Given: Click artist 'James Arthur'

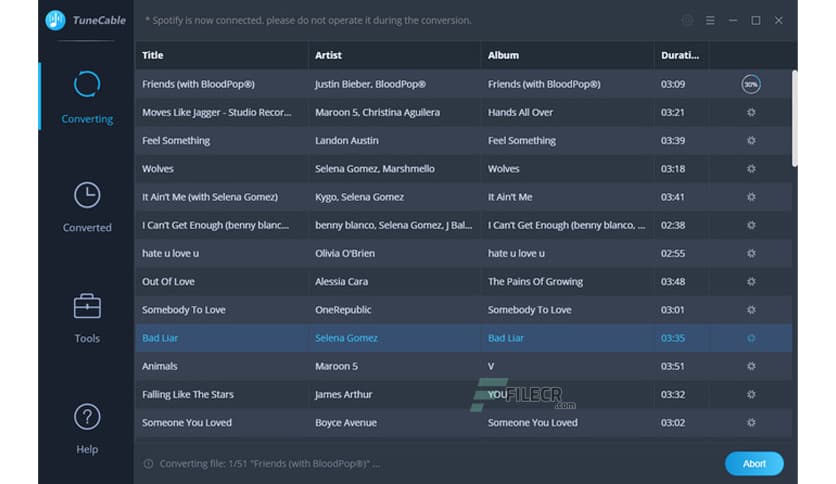Looking at the screenshot, I should coord(343,395).
